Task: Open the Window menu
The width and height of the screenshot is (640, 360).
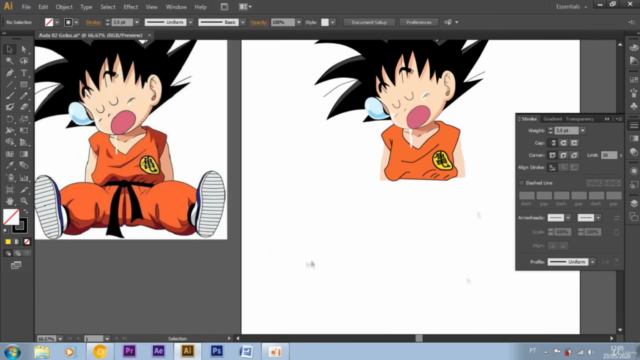Action: point(176,7)
